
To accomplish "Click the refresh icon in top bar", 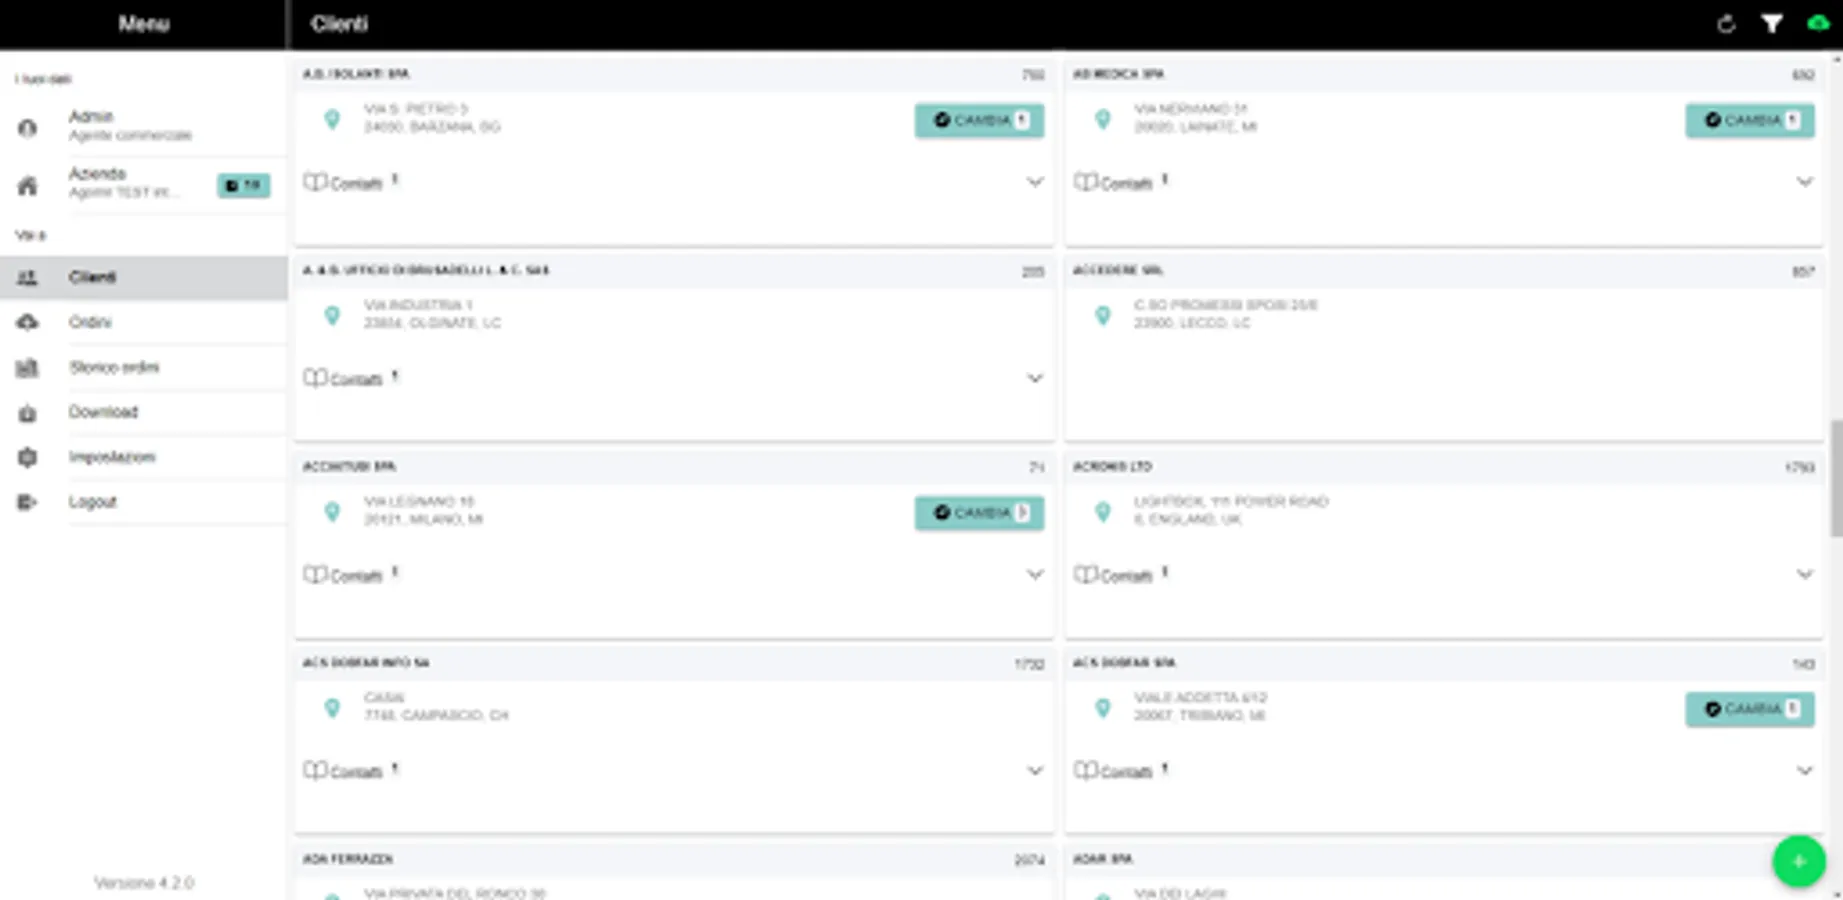I will point(1726,24).
